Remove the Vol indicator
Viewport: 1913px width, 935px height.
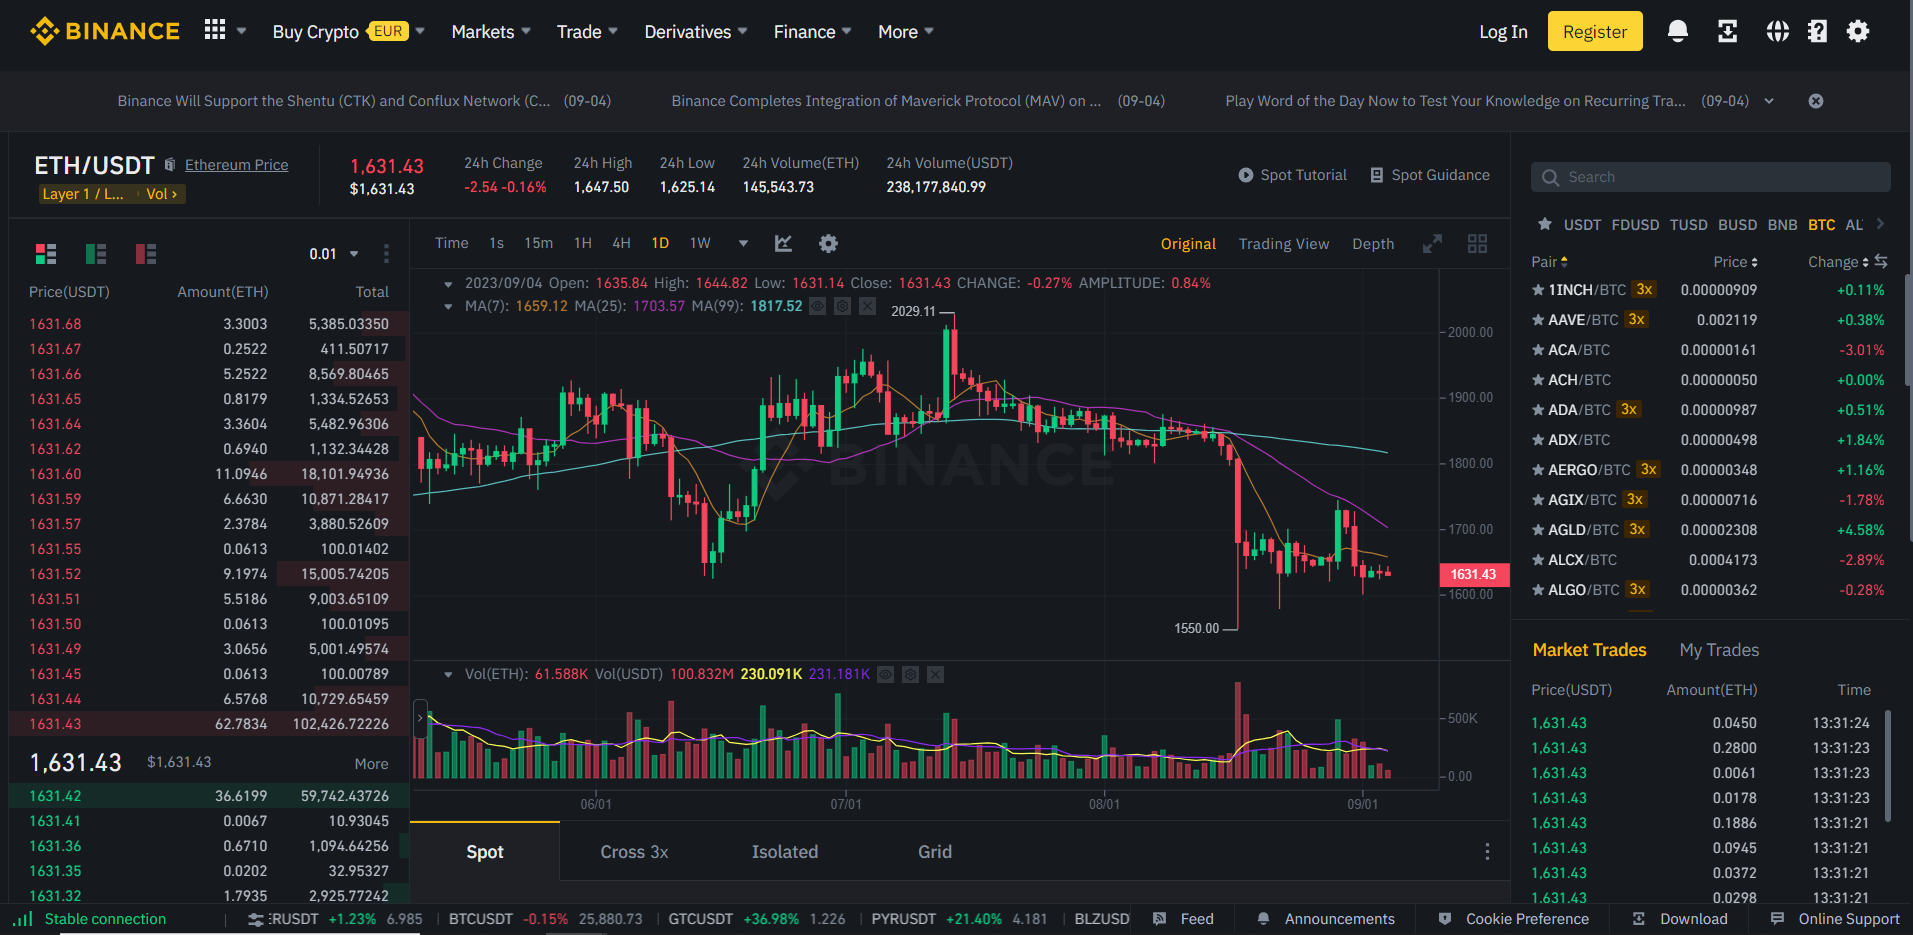tap(935, 674)
